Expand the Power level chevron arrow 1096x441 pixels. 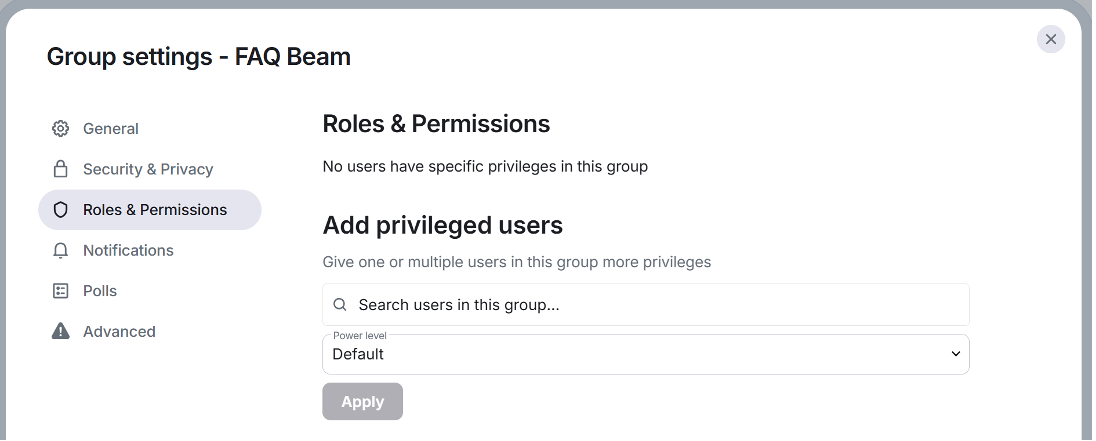pos(956,354)
